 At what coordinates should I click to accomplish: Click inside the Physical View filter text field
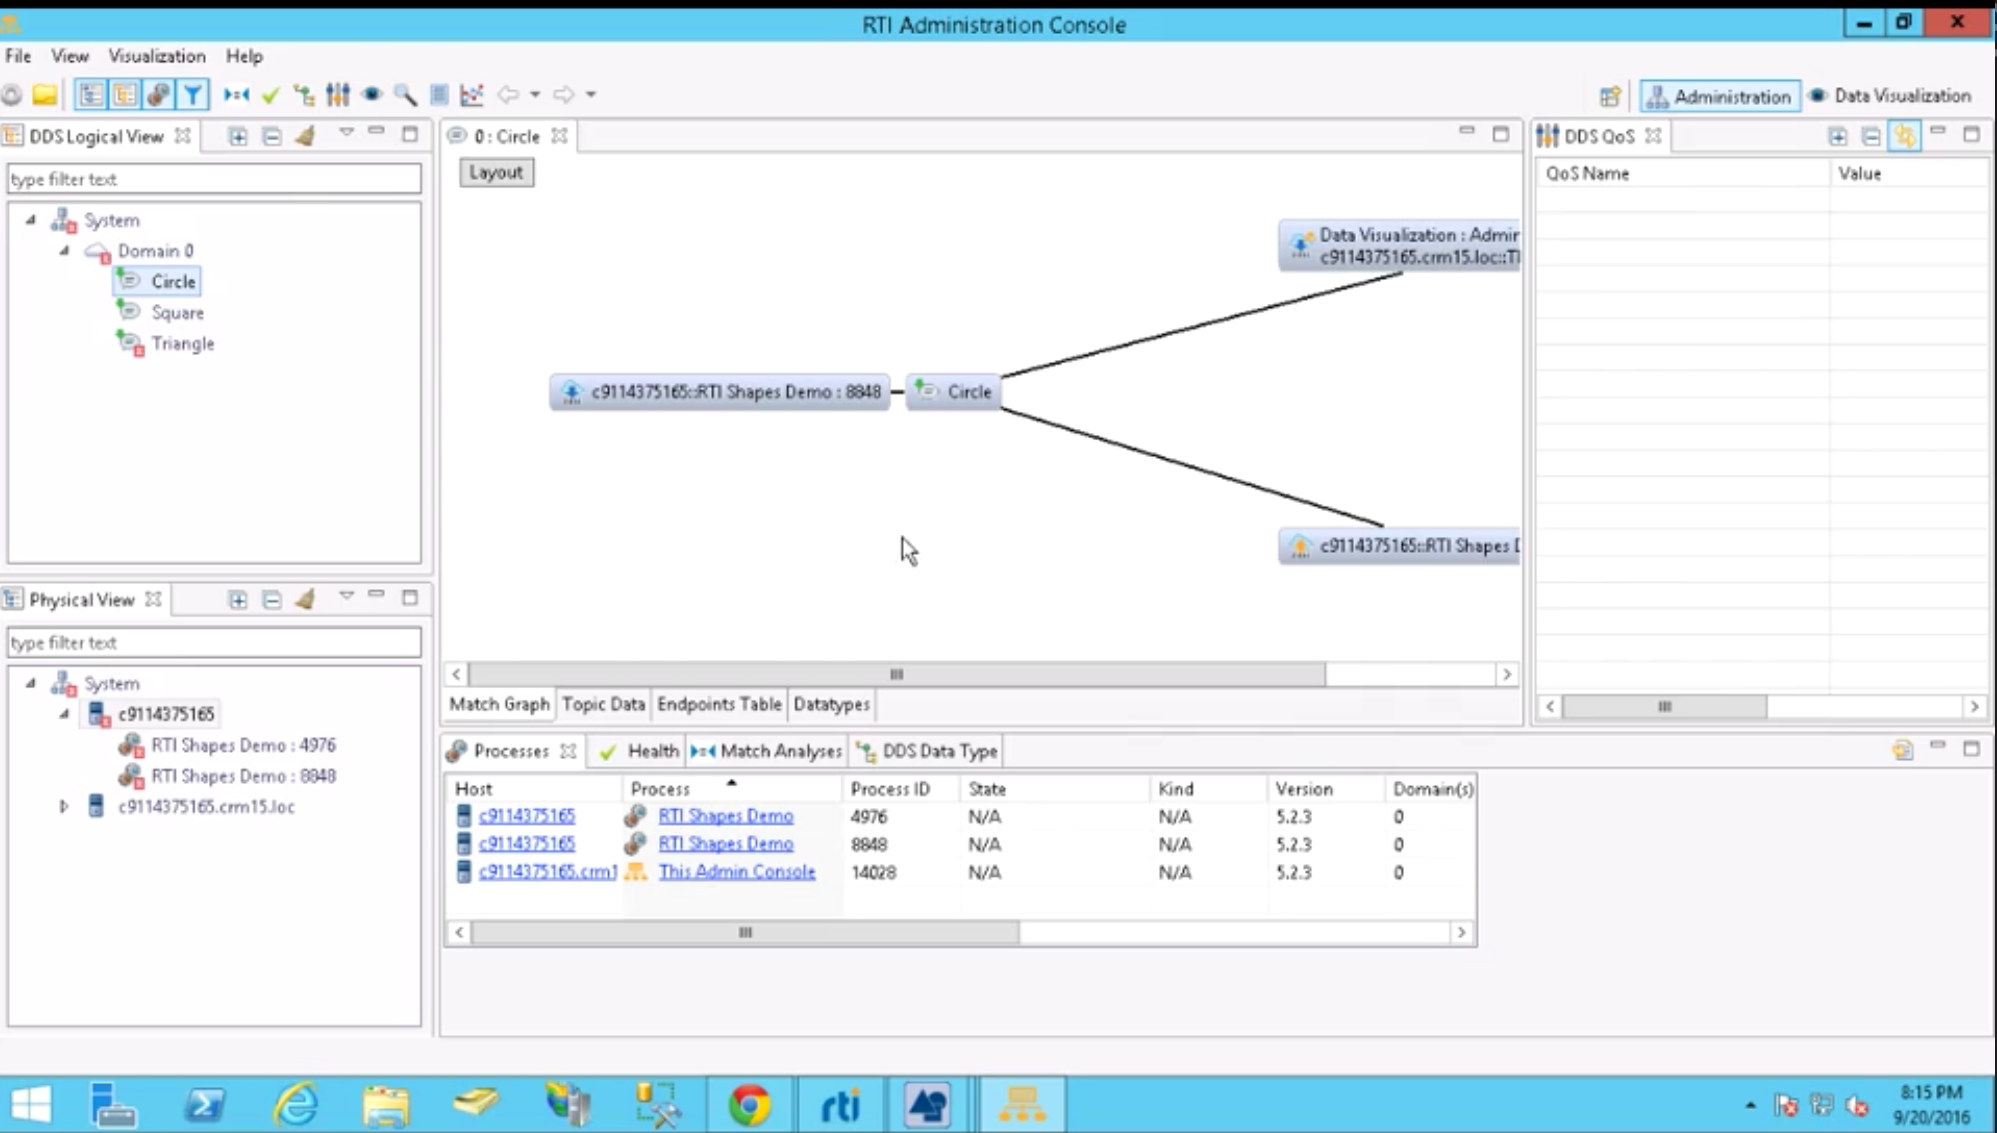click(x=213, y=642)
